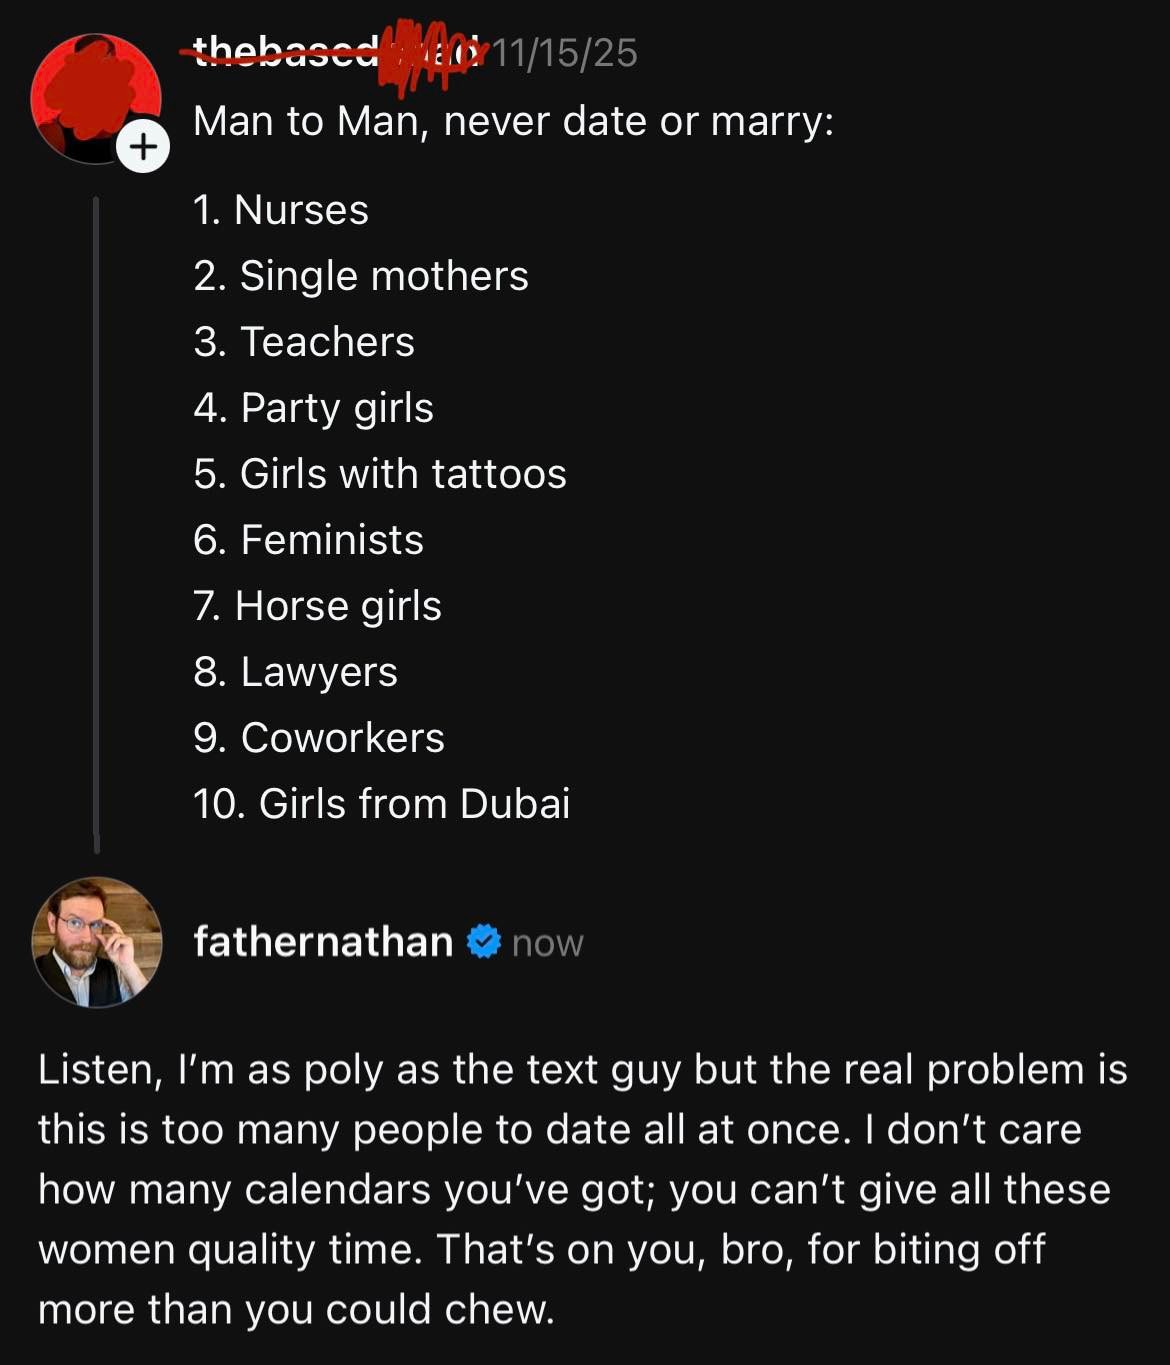Click the "4. Party girls" entry
This screenshot has height=1365, width=1170.
click(x=314, y=408)
